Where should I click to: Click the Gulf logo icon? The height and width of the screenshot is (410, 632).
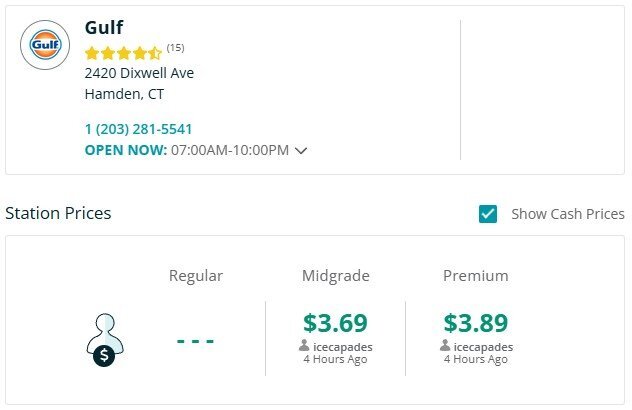46,45
